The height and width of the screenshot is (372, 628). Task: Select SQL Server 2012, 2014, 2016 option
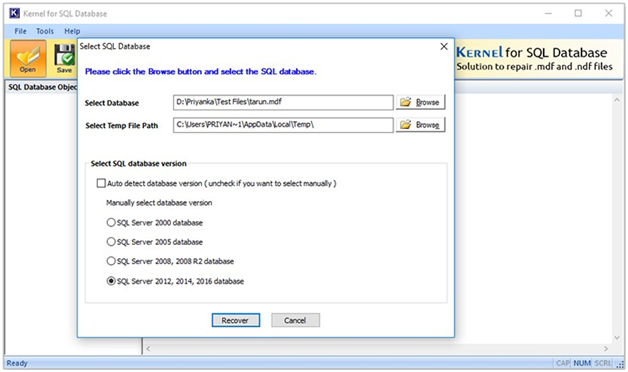tap(111, 281)
